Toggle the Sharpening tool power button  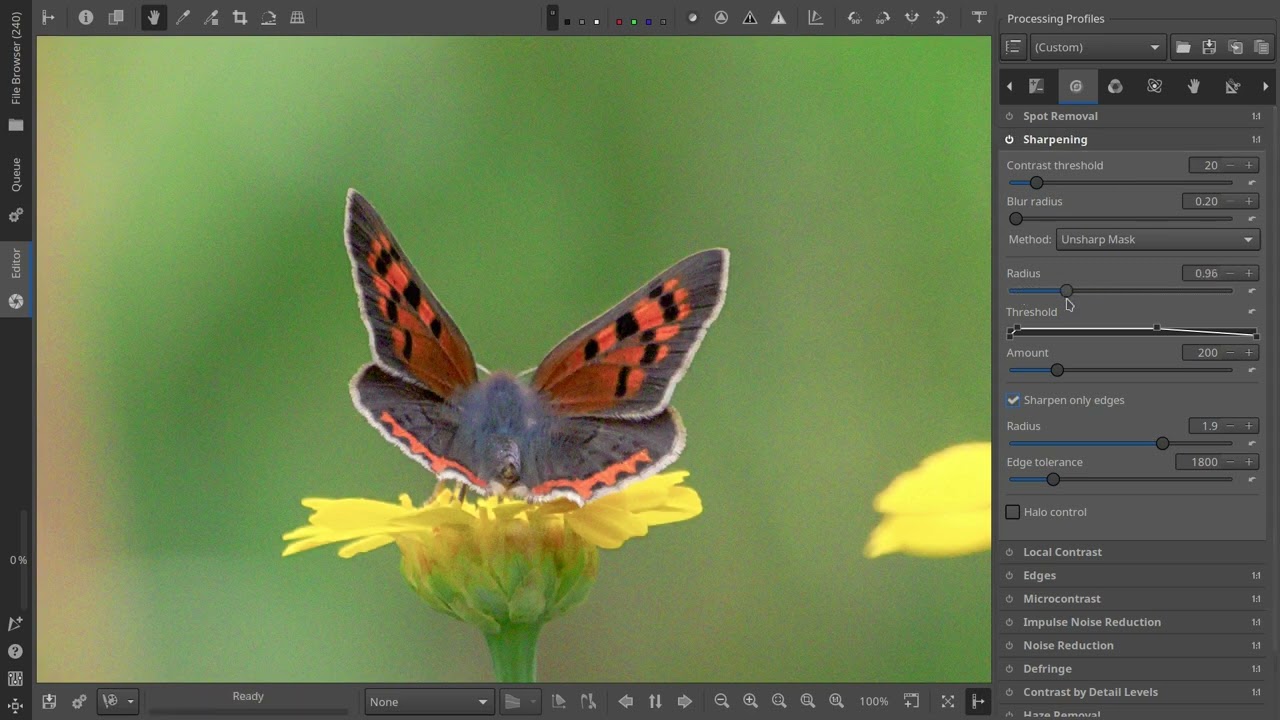point(1009,139)
